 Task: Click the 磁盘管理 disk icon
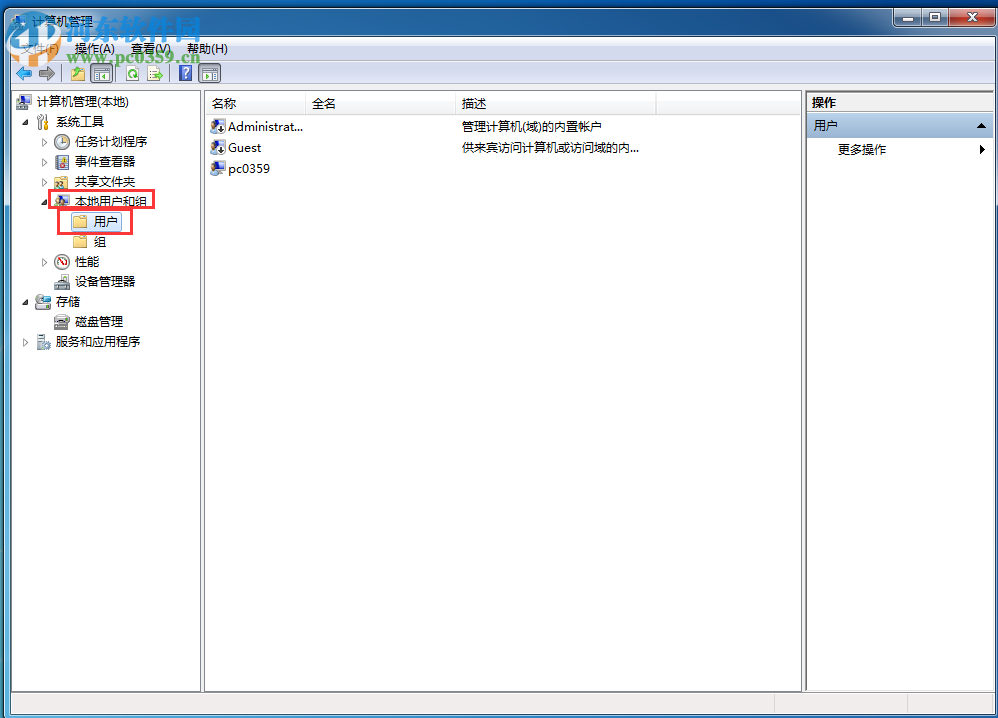pos(62,322)
